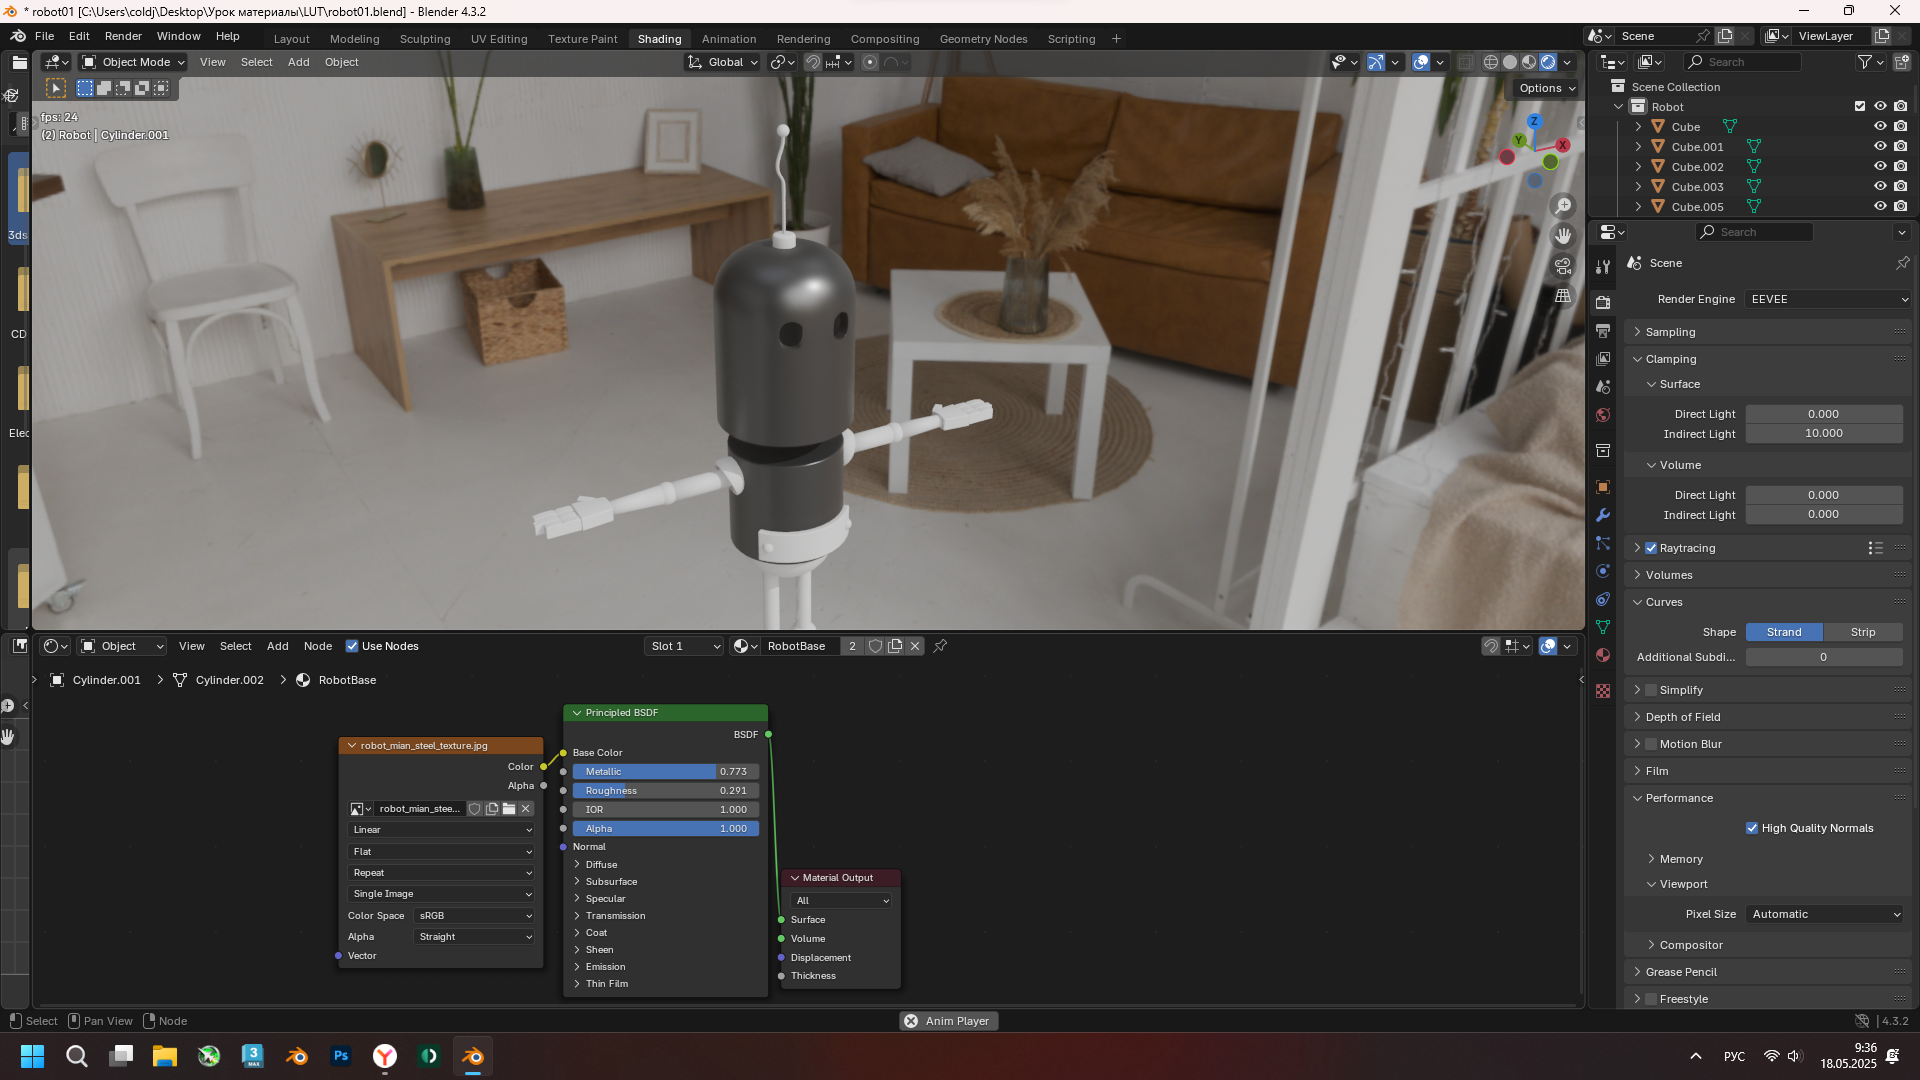Image resolution: width=1920 pixels, height=1080 pixels.
Task: Uncheck High Quality Normals
Action: pyautogui.click(x=1752, y=828)
